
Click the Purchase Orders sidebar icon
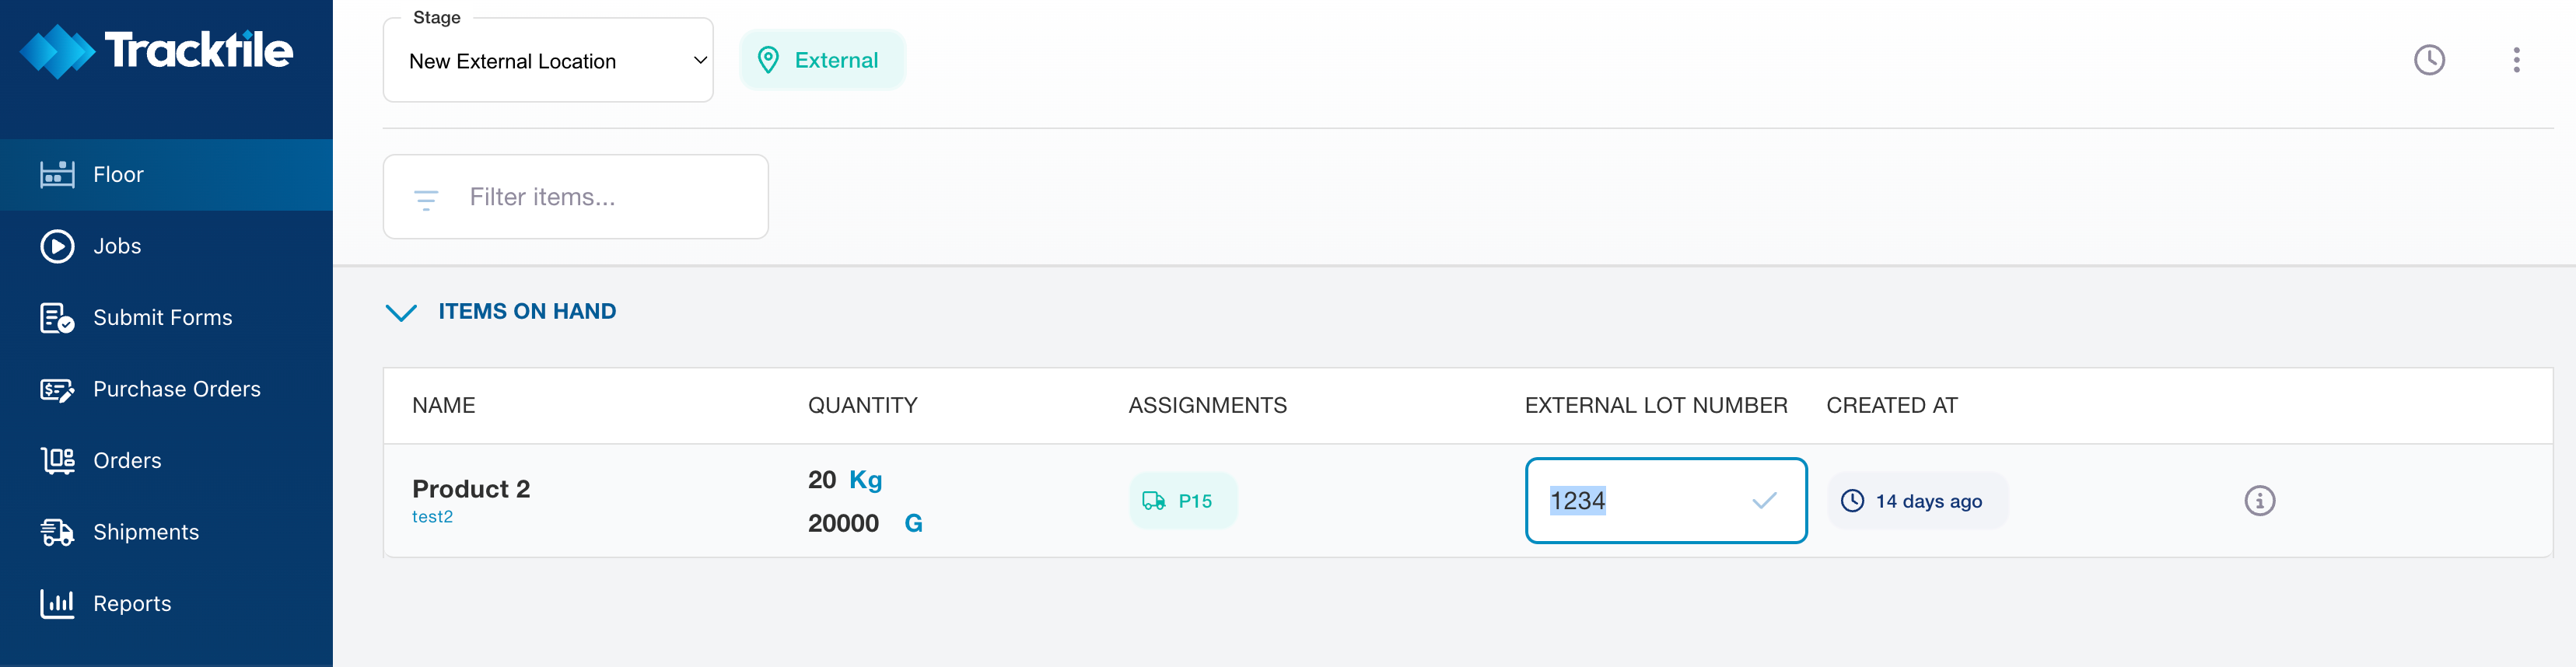tap(57, 389)
